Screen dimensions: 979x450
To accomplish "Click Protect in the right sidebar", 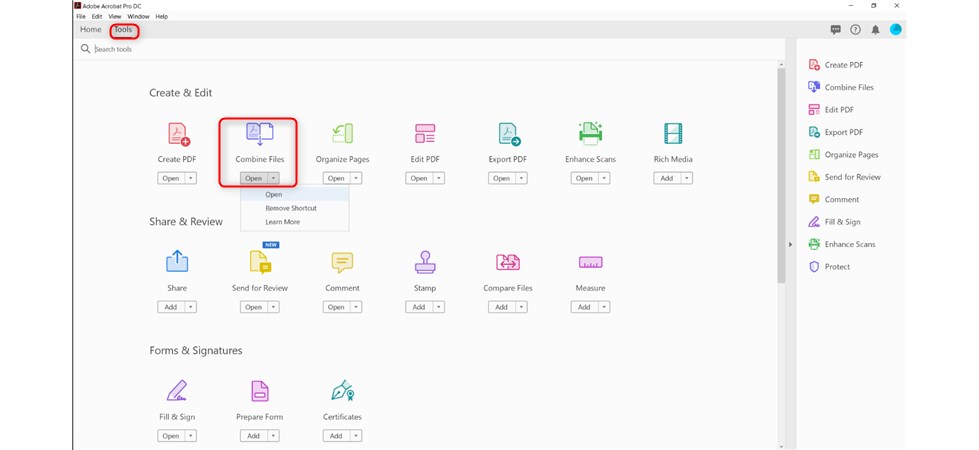I will (x=837, y=267).
